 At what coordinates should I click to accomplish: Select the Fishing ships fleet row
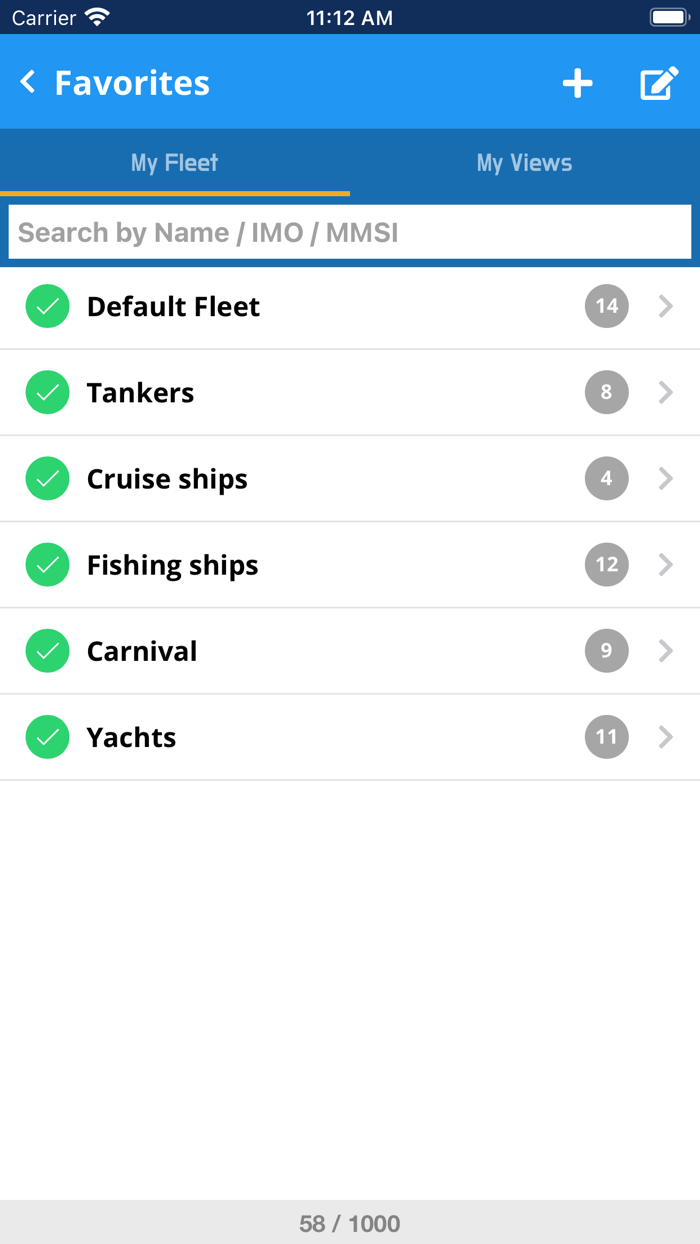[300, 564]
